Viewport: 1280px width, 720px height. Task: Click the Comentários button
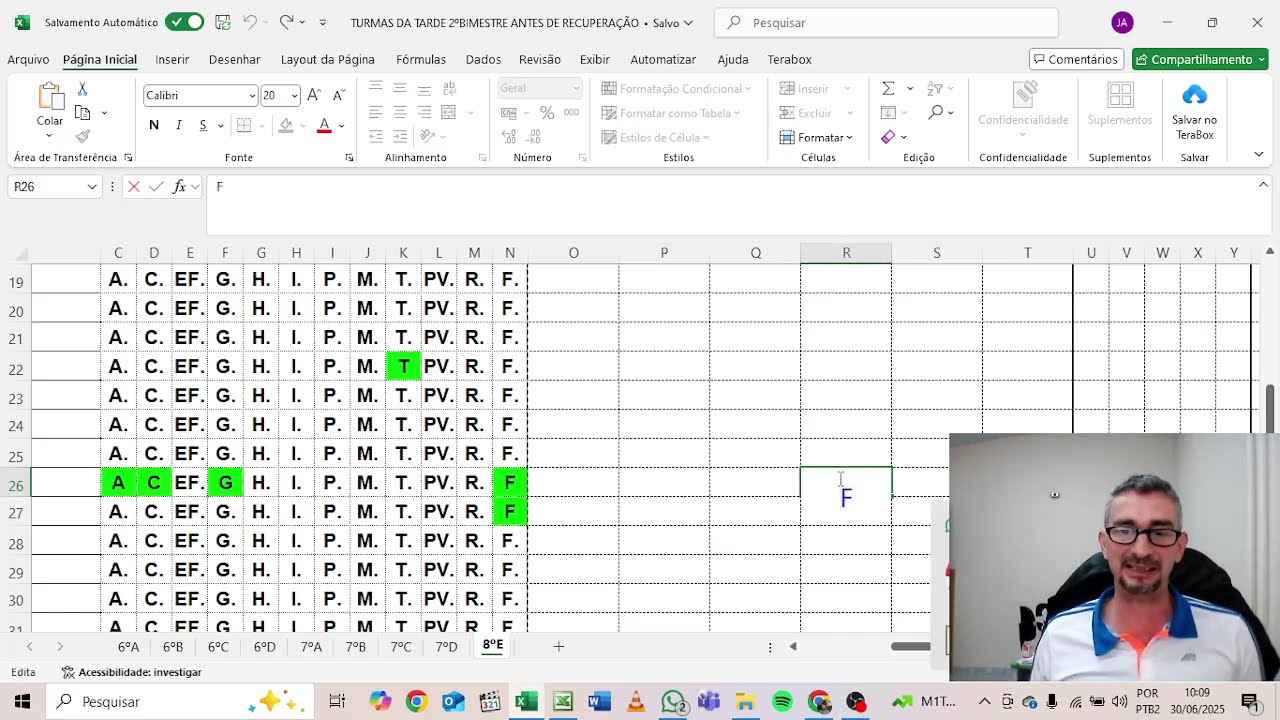point(1076,60)
